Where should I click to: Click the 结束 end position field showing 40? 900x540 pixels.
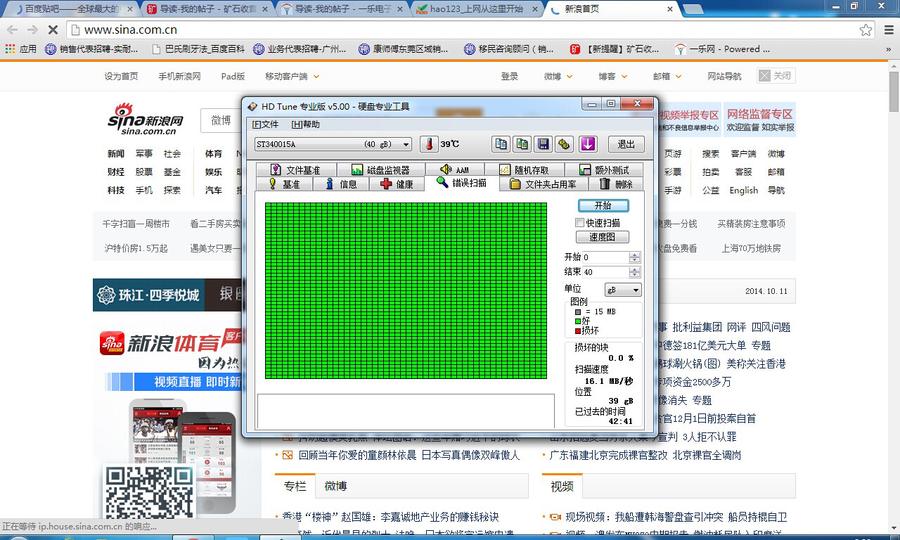click(x=606, y=272)
